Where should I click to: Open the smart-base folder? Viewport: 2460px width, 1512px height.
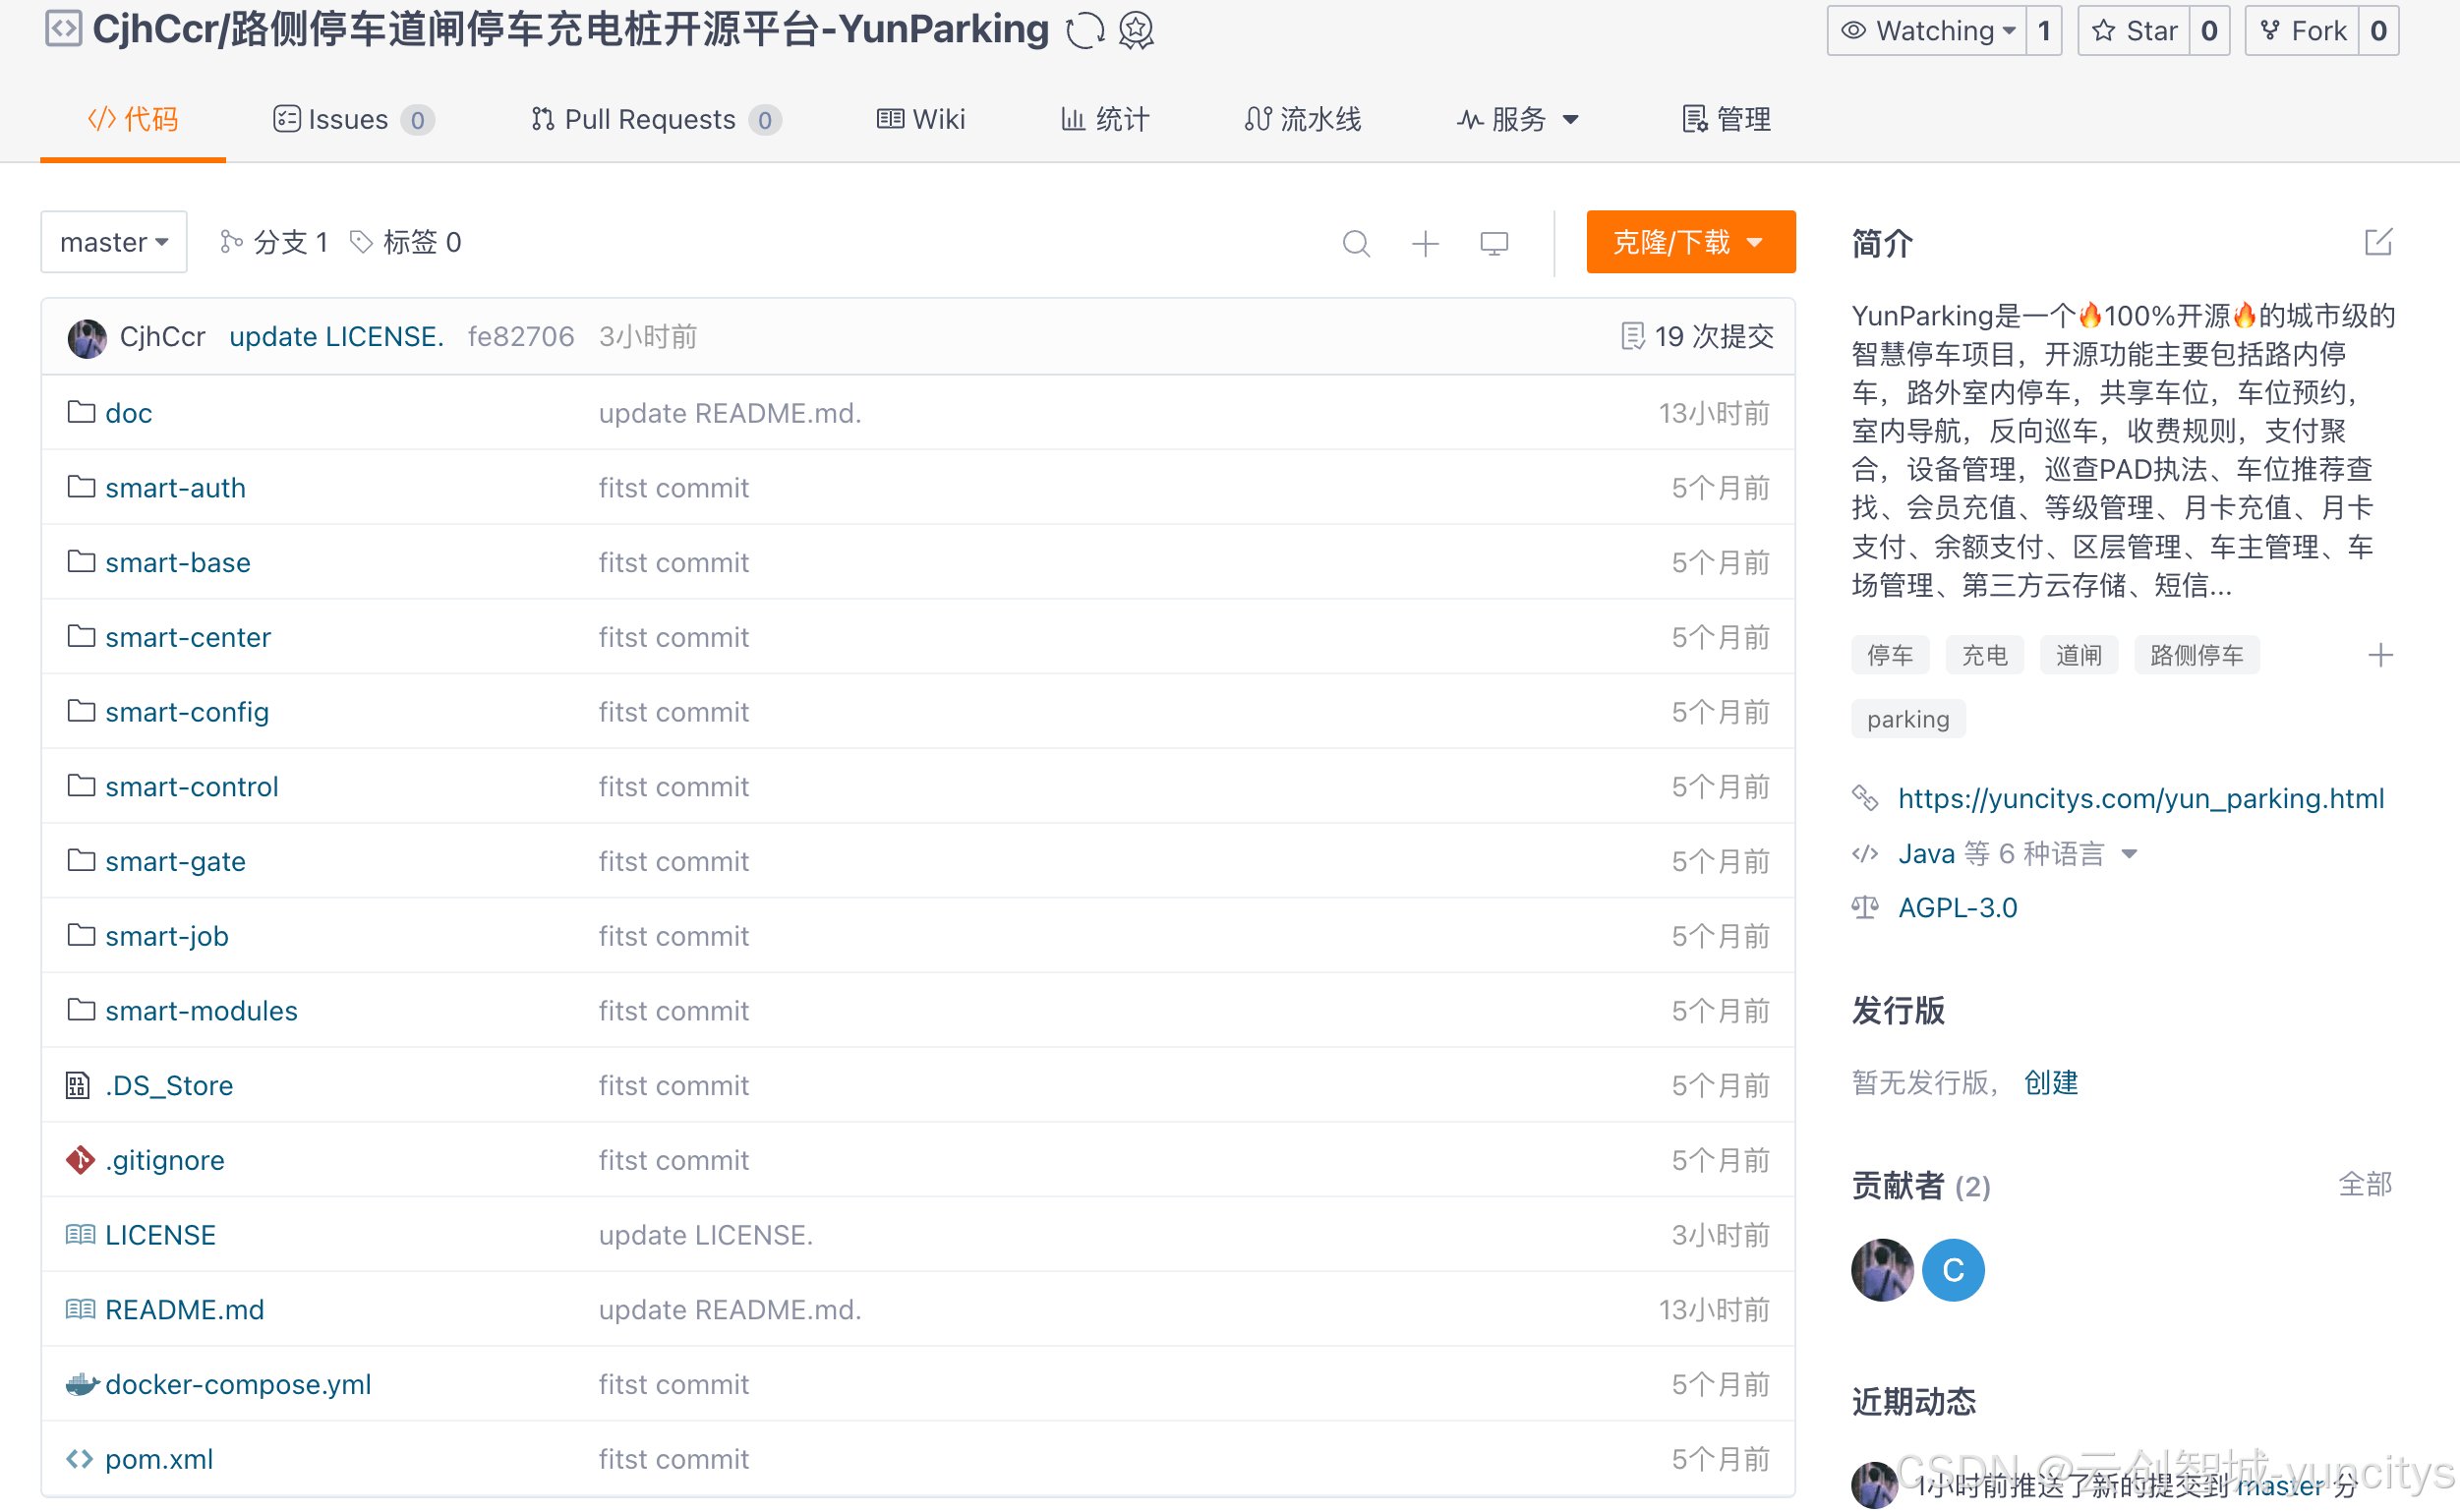[177, 563]
